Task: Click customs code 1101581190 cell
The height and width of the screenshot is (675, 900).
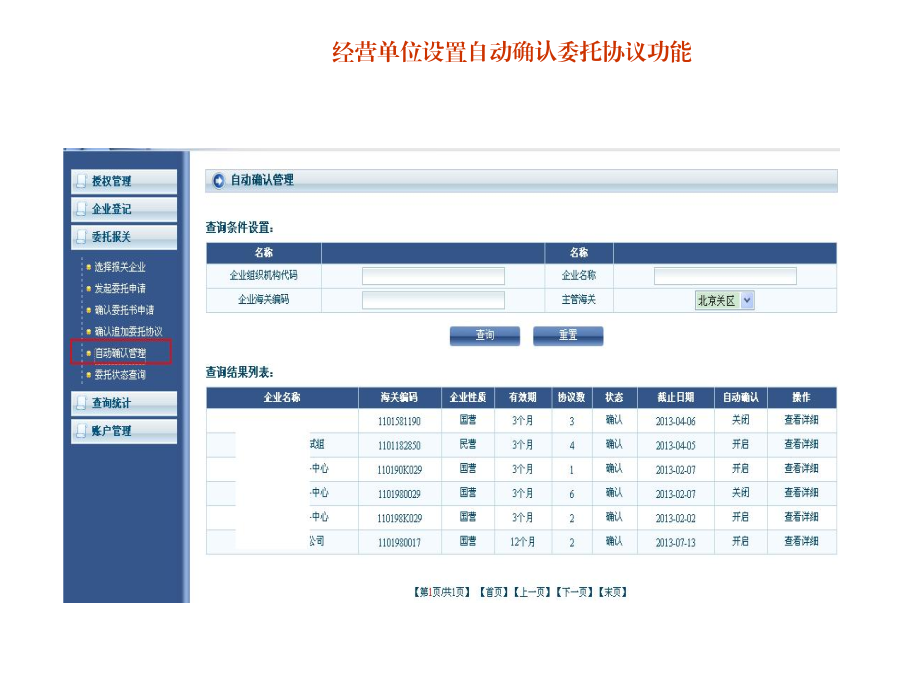Action: coord(399,421)
